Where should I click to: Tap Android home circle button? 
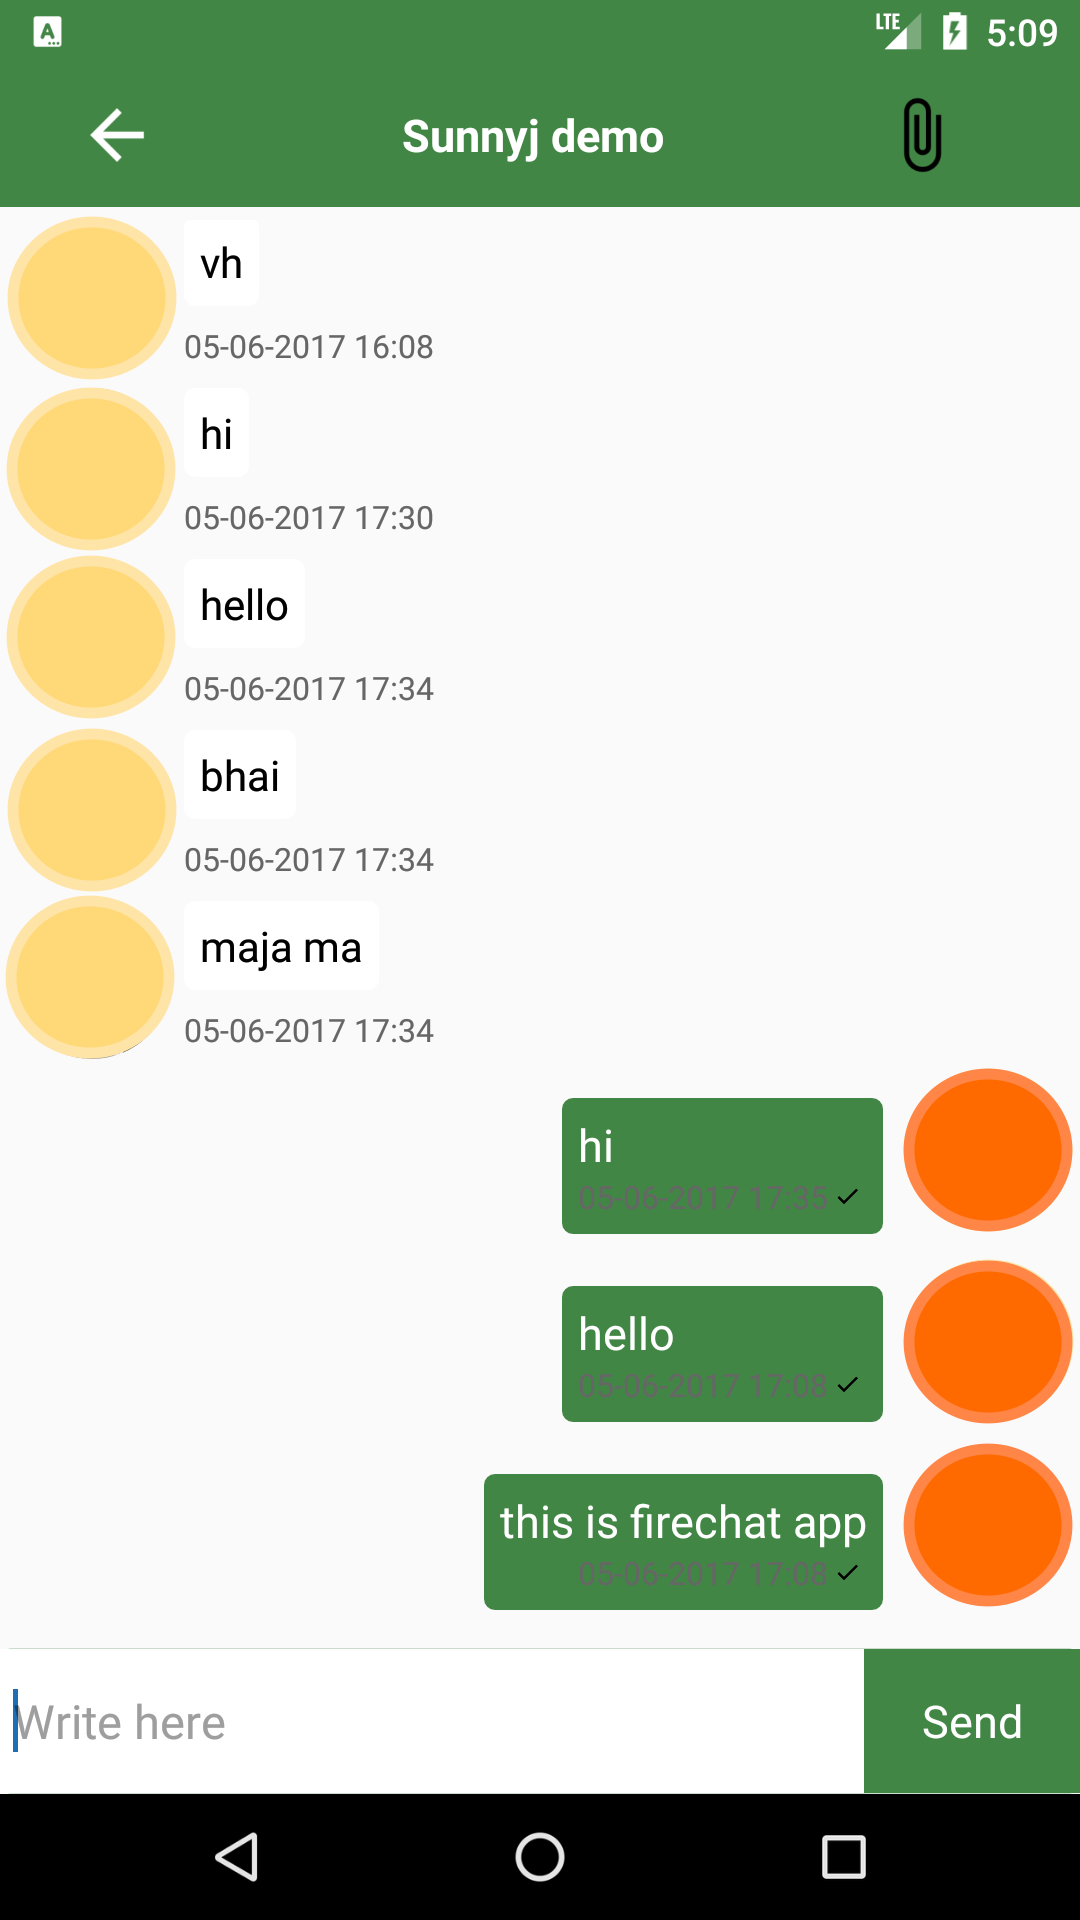540,1857
